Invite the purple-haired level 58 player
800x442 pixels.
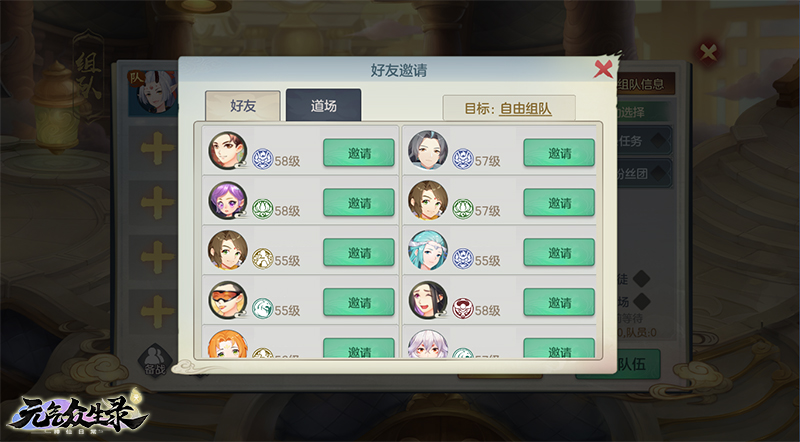point(359,203)
